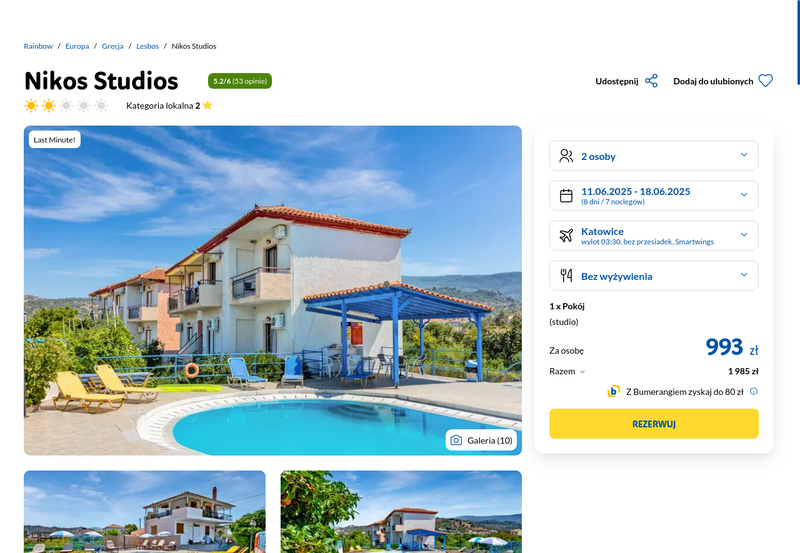Viewport: 800px width, 553px height.
Task: Expand the 2 osoby guests dropdown
Action: 654,156
